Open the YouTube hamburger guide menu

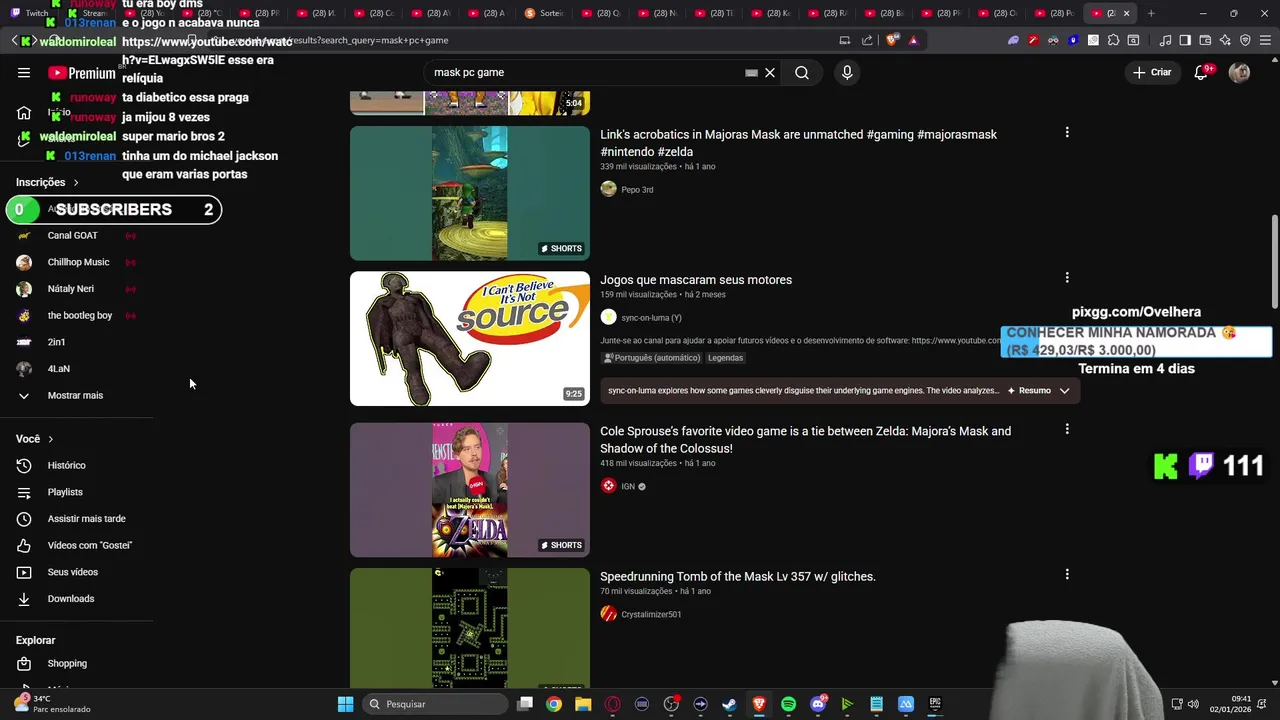24,73
